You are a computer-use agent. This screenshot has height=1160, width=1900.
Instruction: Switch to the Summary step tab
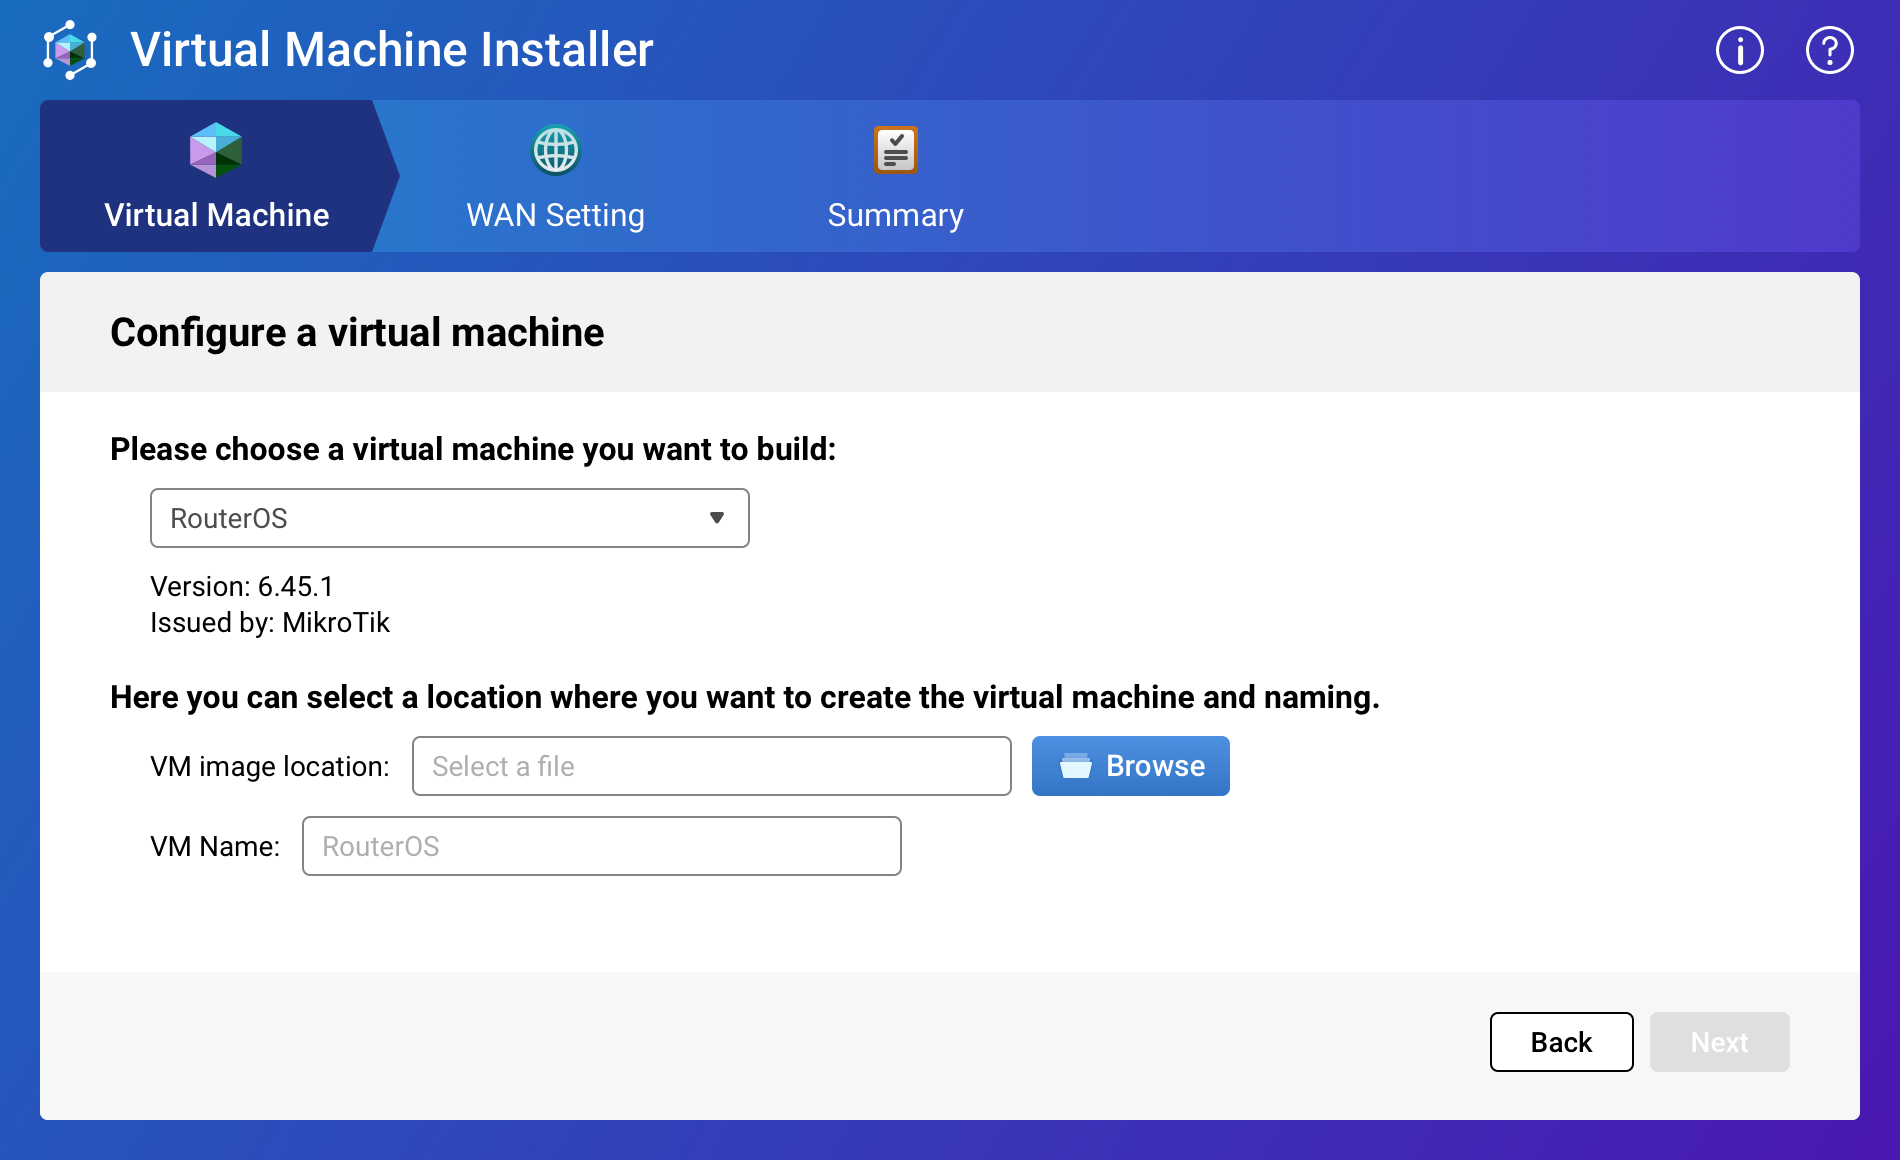[895, 176]
